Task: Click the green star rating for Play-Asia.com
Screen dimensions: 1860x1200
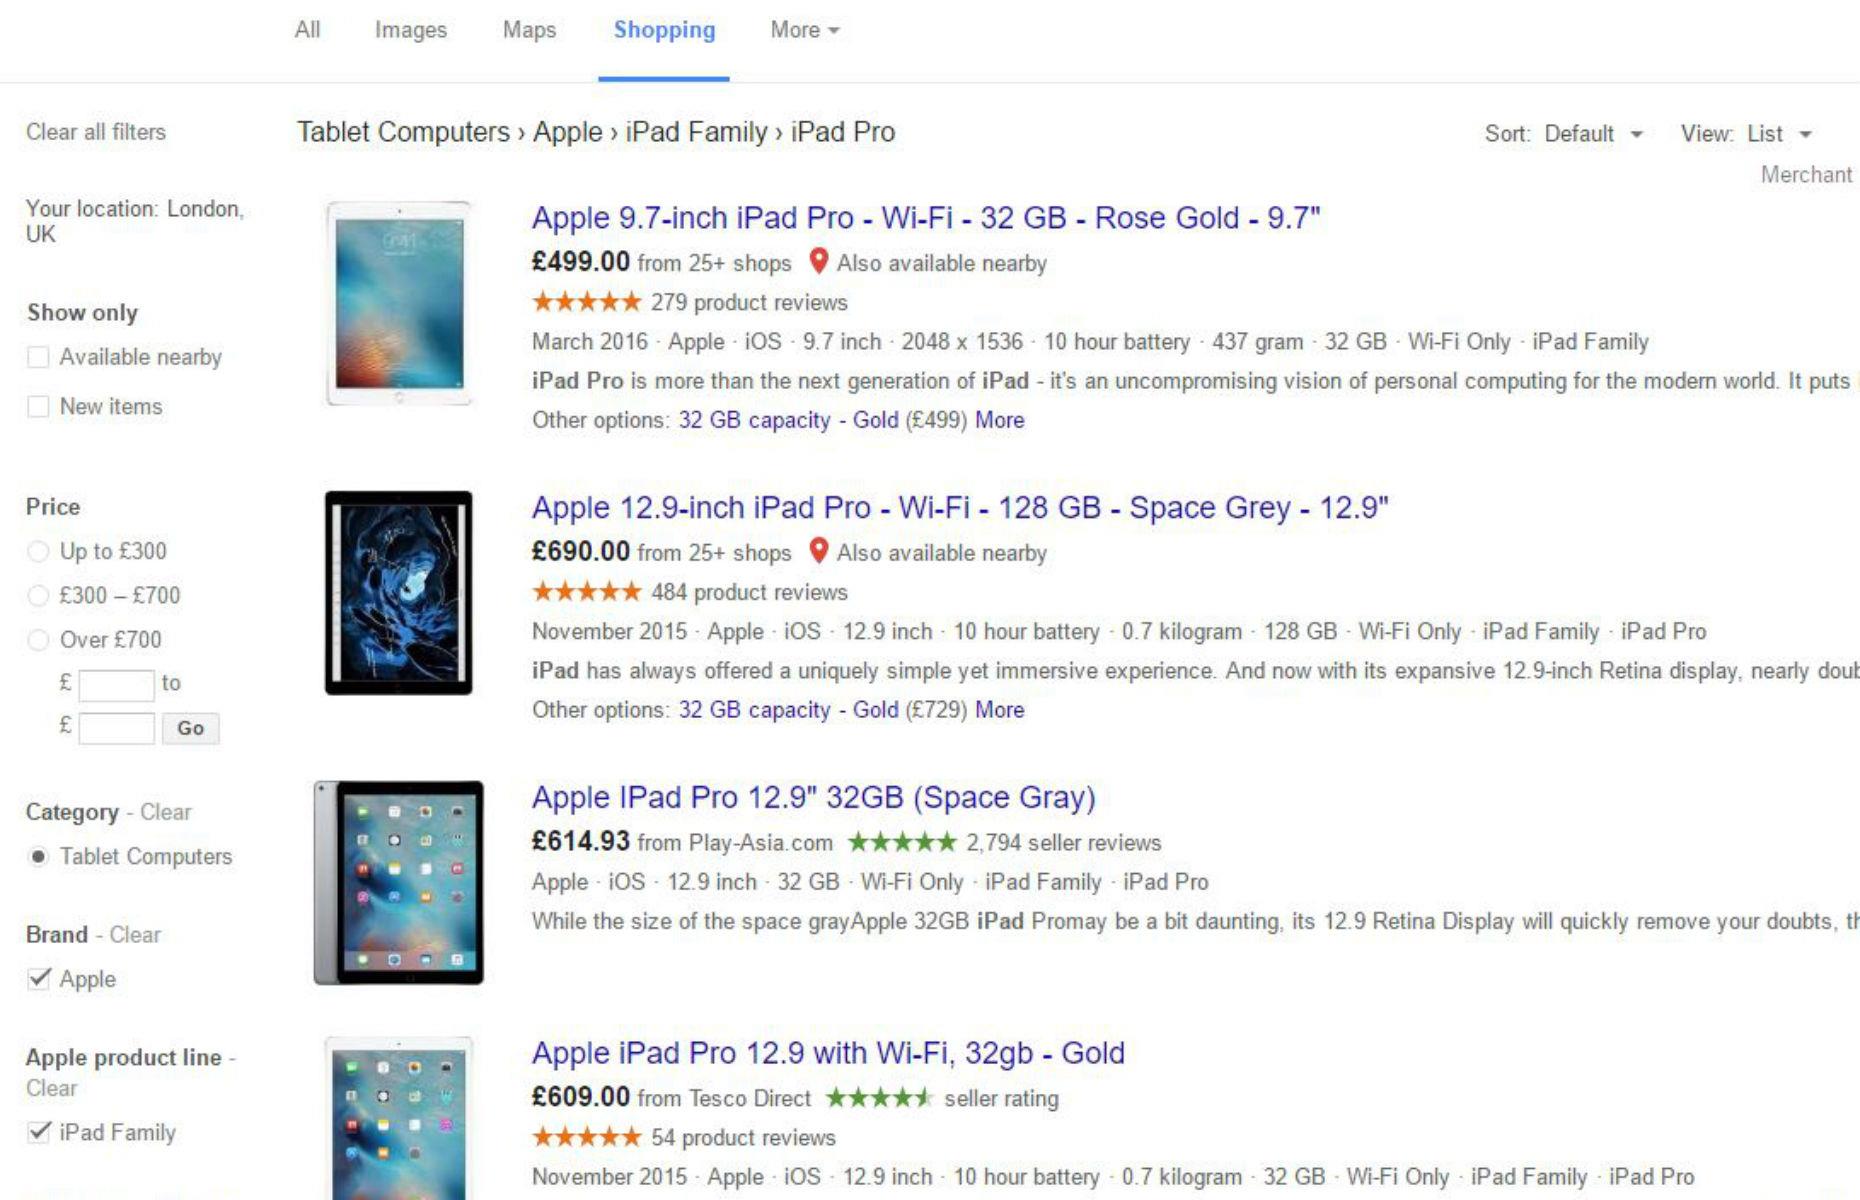Action: tap(902, 842)
